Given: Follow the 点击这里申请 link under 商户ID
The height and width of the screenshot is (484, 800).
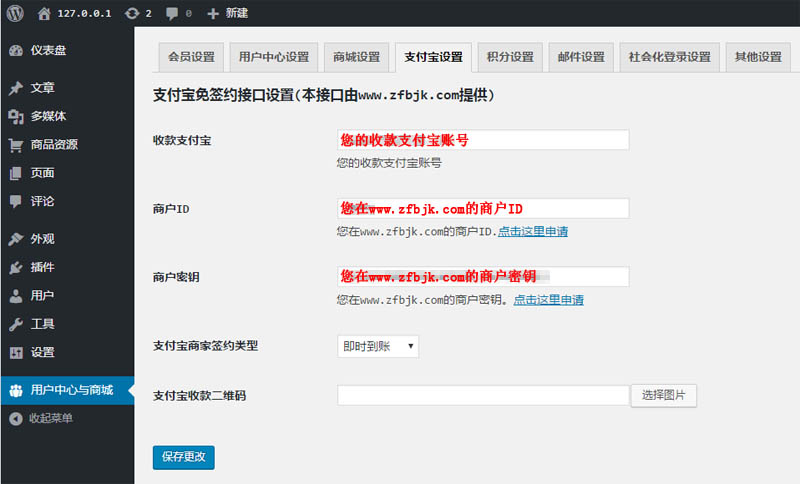Looking at the screenshot, I should click(533, 232).
